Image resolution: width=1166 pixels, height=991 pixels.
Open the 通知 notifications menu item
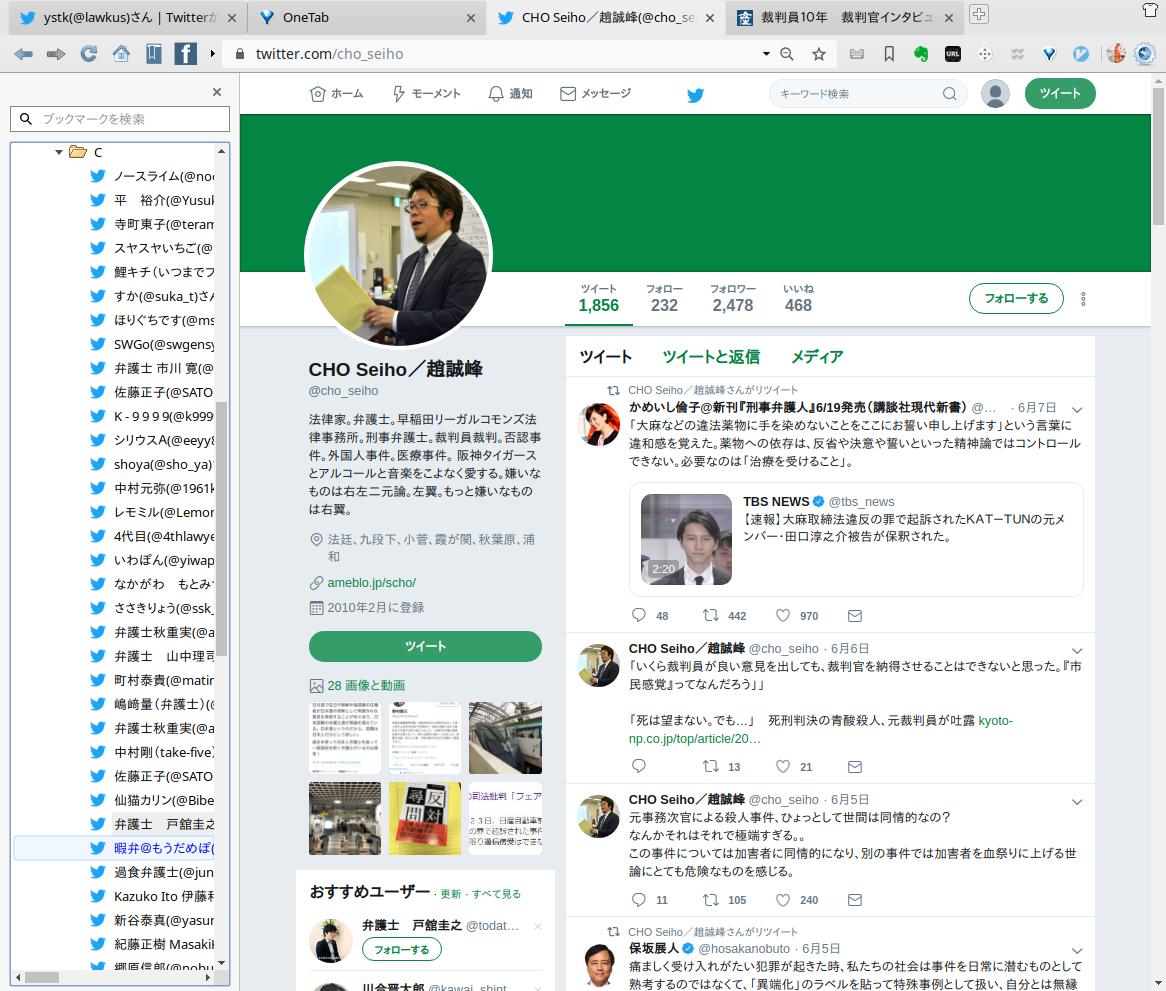click(x=510, y=94)
